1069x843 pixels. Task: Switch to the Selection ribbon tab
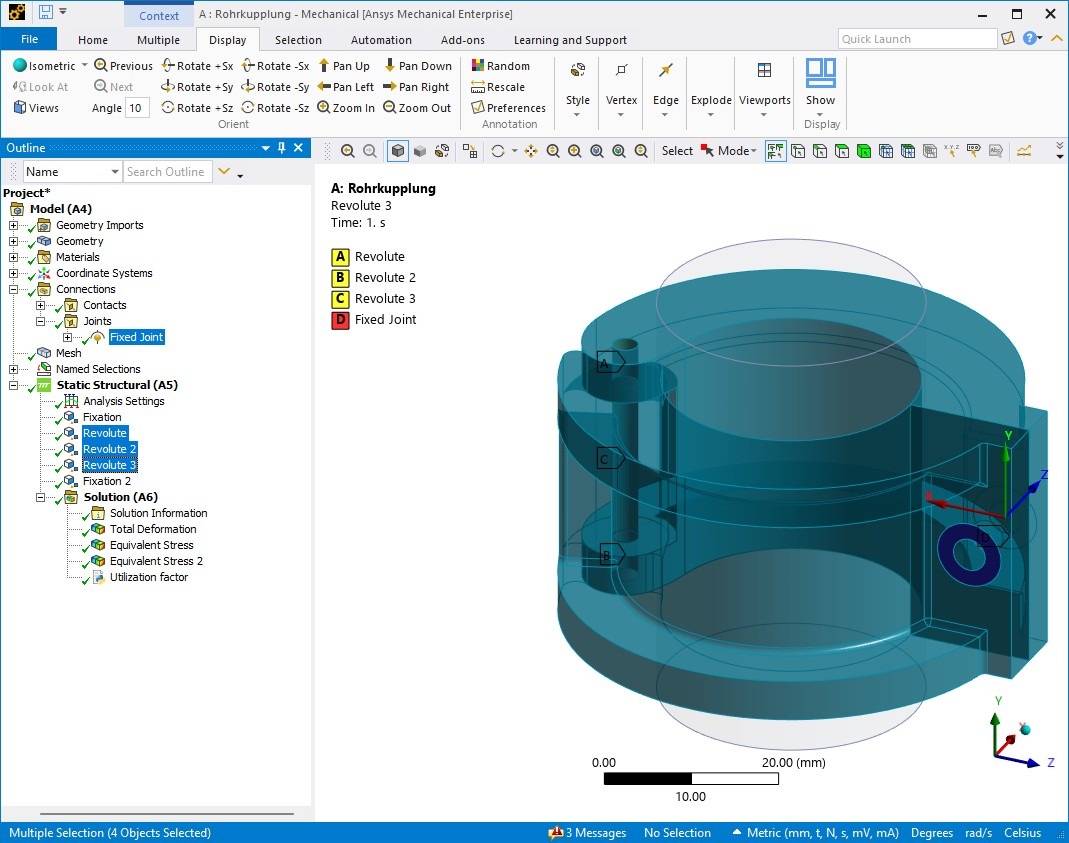298,40
